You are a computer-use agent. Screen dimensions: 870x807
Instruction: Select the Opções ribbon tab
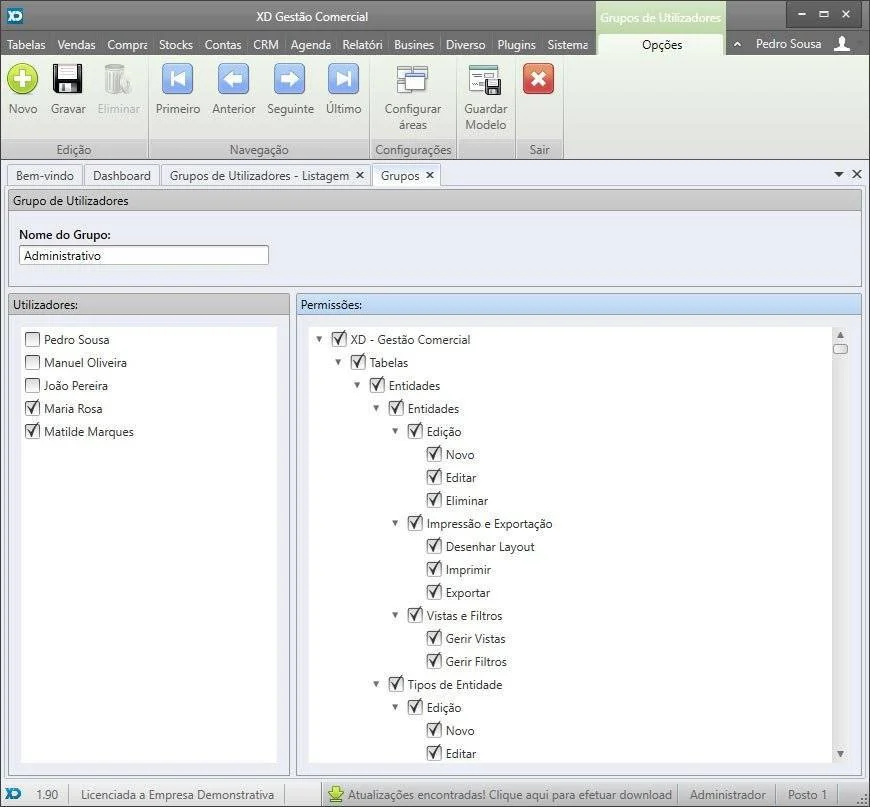point(662,45)
